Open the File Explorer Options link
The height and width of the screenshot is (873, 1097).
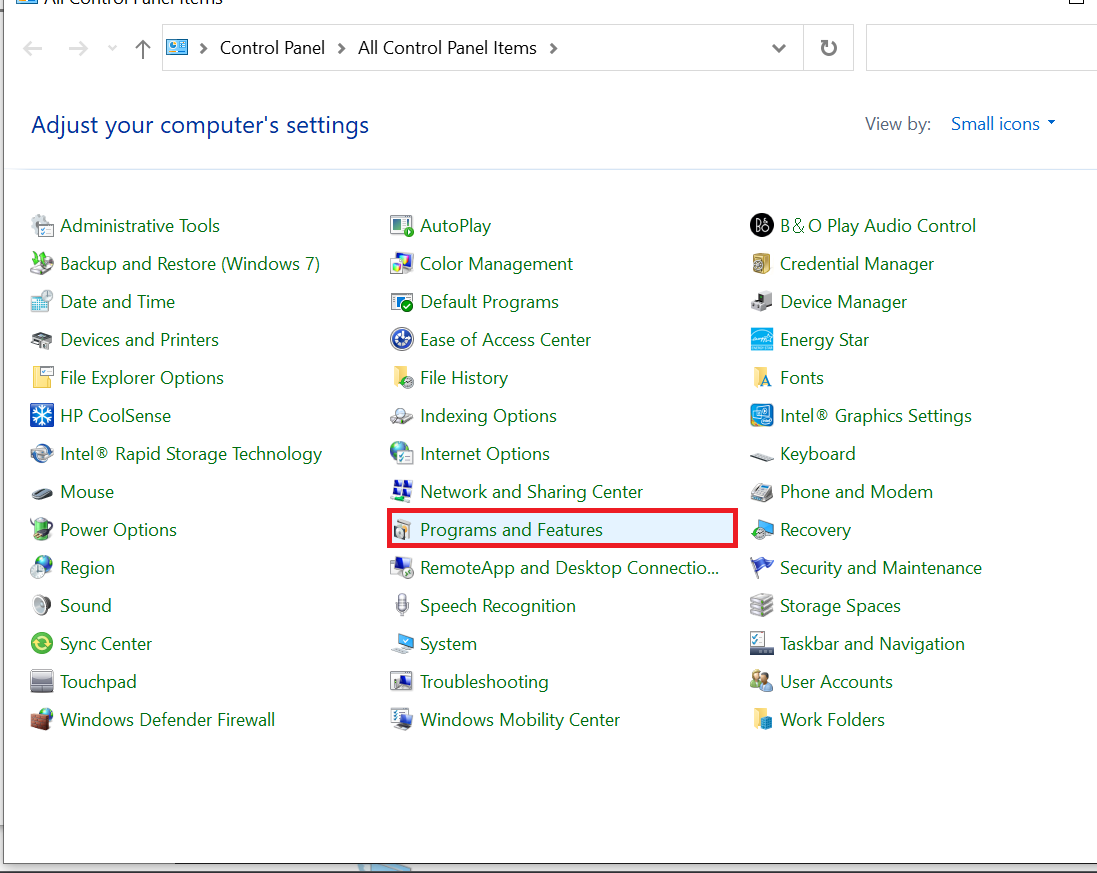pos(142,378)
